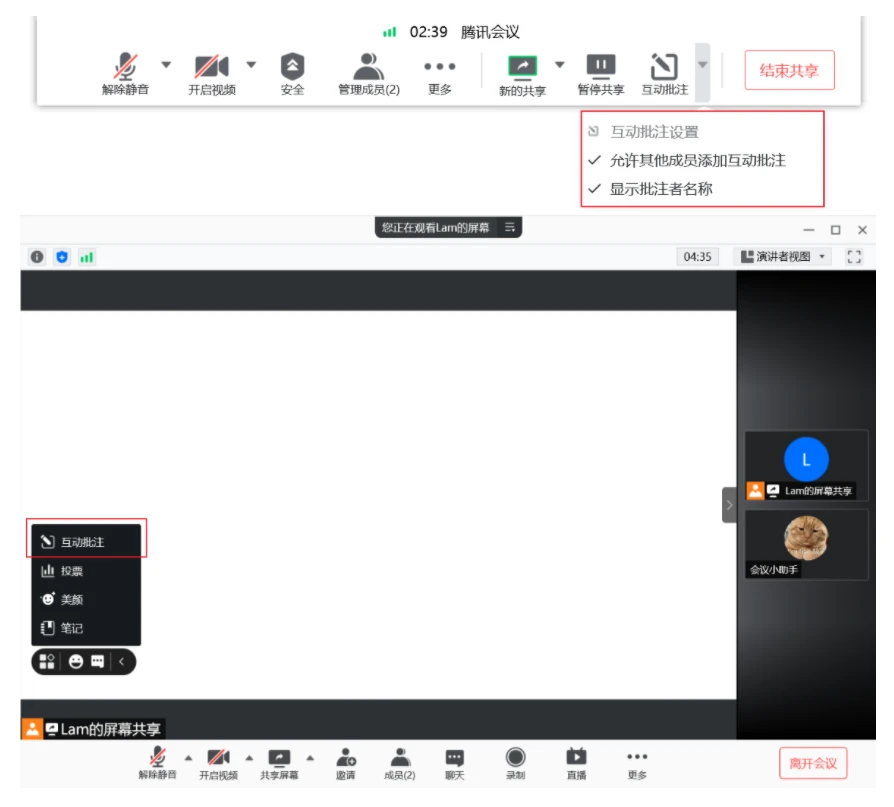
Task: Collapse the participant side panel arrow
Action: [729, 505]
